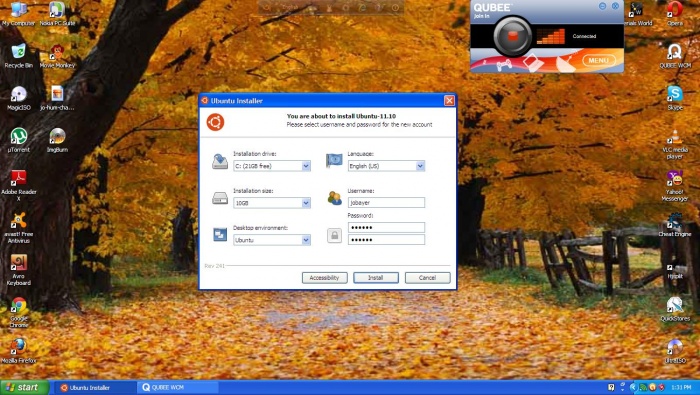Close the QUBEE widget
Viewport: 700px width, 395px height.
click(x=615, y=6)
